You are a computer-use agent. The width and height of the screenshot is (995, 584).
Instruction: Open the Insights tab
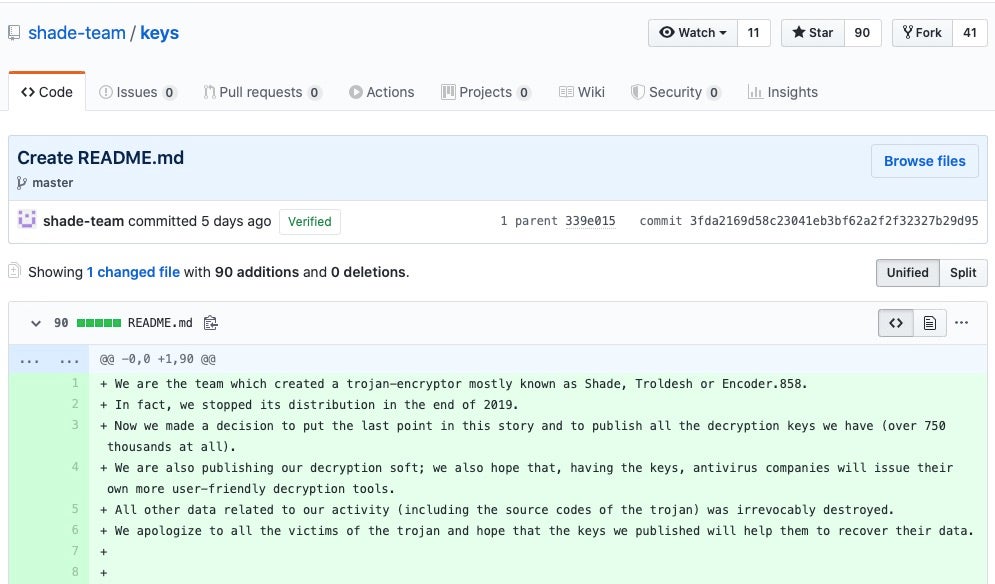pos(782,92)
